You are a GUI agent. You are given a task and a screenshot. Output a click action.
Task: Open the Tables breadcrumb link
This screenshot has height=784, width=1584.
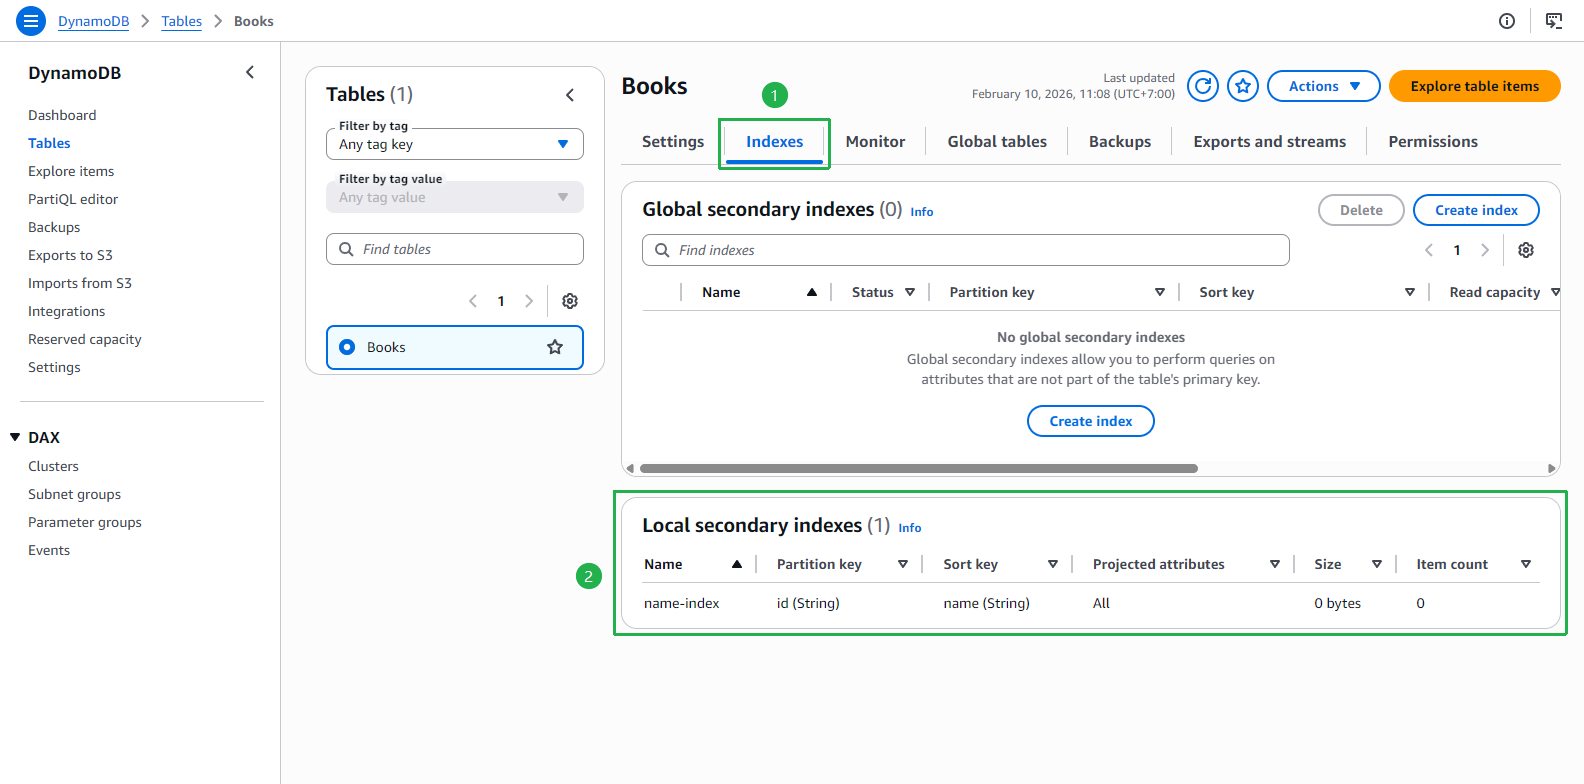182,21
